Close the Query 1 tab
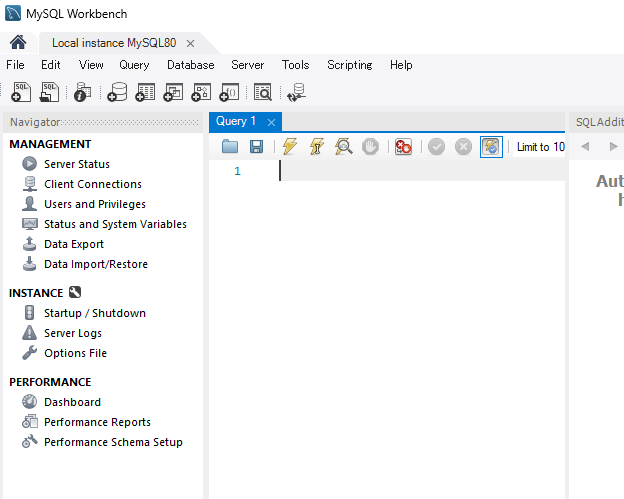The image size is (624, 499). click(x=271, y=123)
